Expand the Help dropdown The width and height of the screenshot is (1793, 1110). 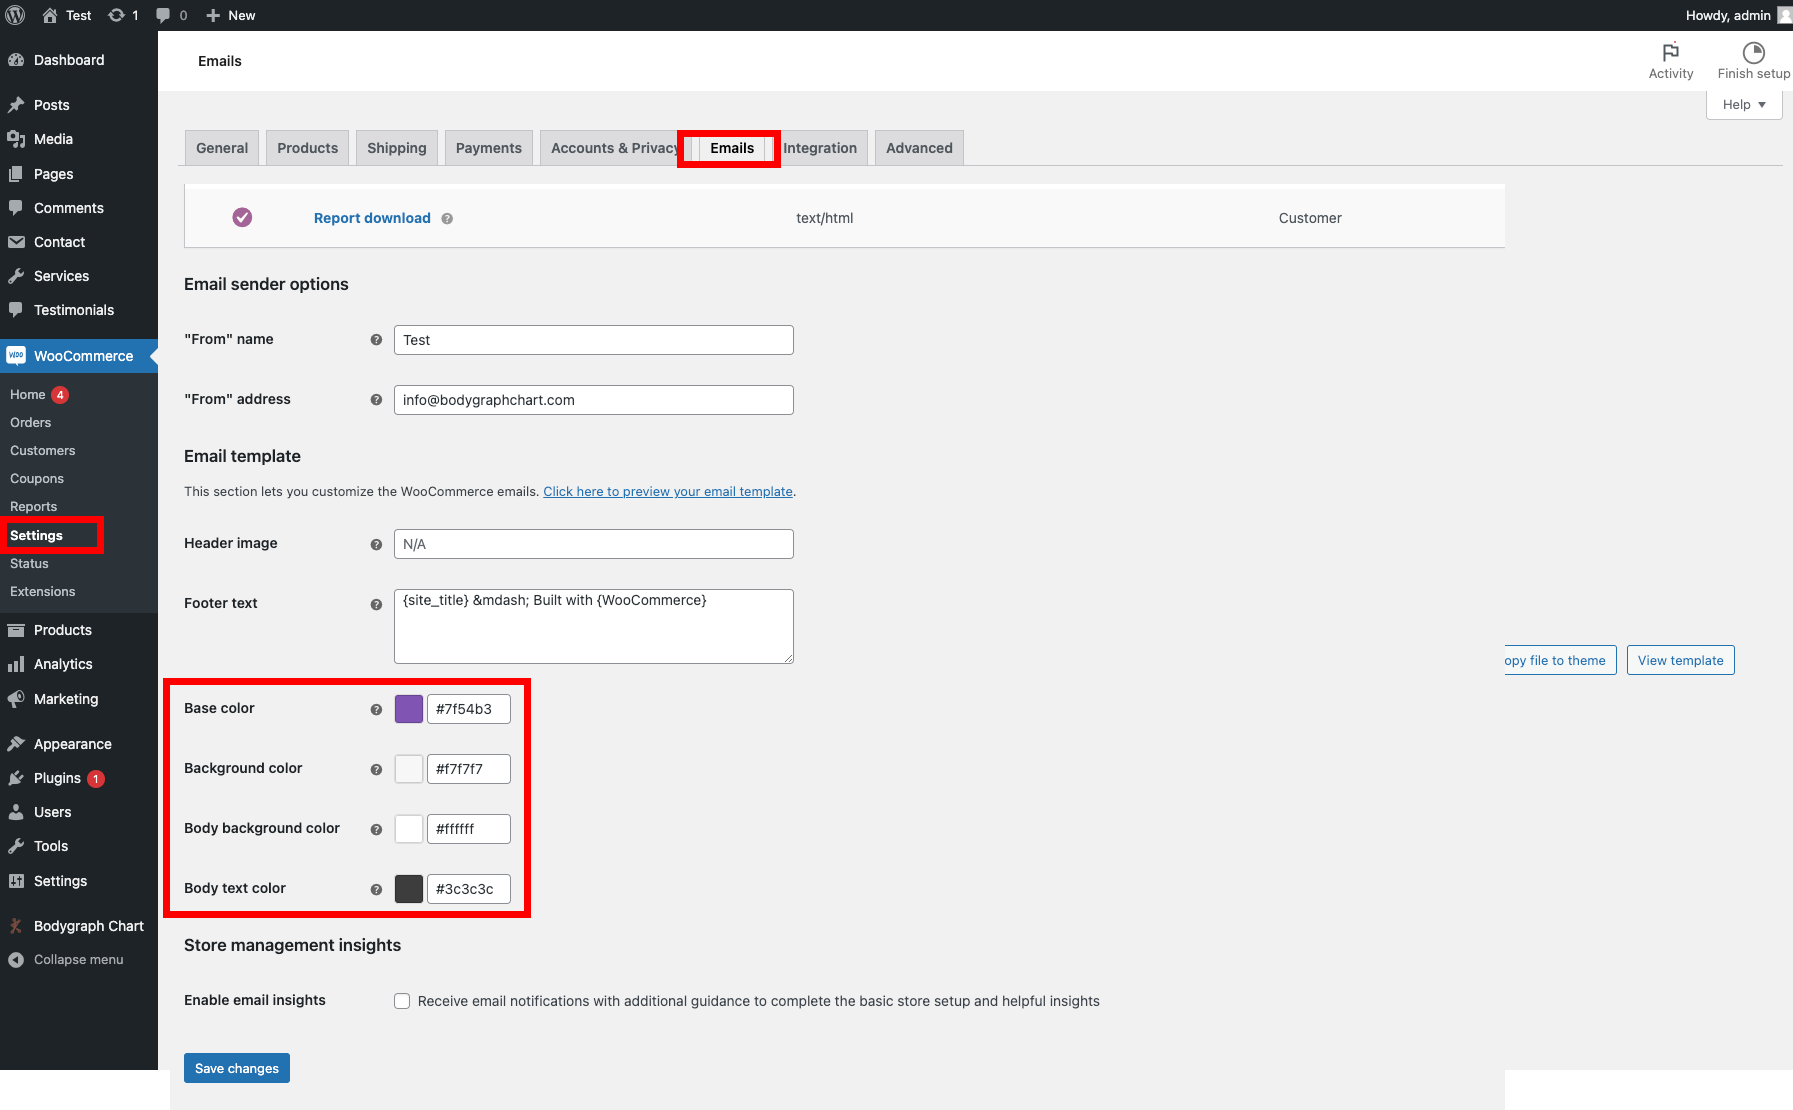tap(1744, 104)
